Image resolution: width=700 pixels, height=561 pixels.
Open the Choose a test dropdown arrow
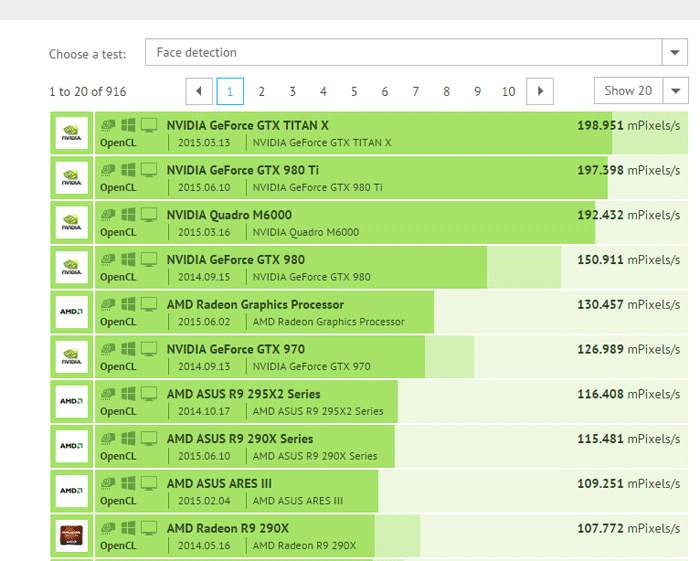(x=675, y=52)
